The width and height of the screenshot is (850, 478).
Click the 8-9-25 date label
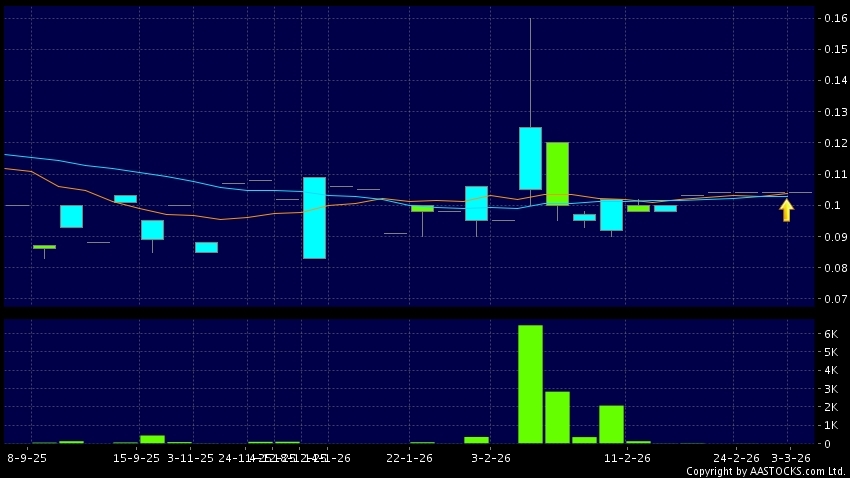tap(27, 457)
